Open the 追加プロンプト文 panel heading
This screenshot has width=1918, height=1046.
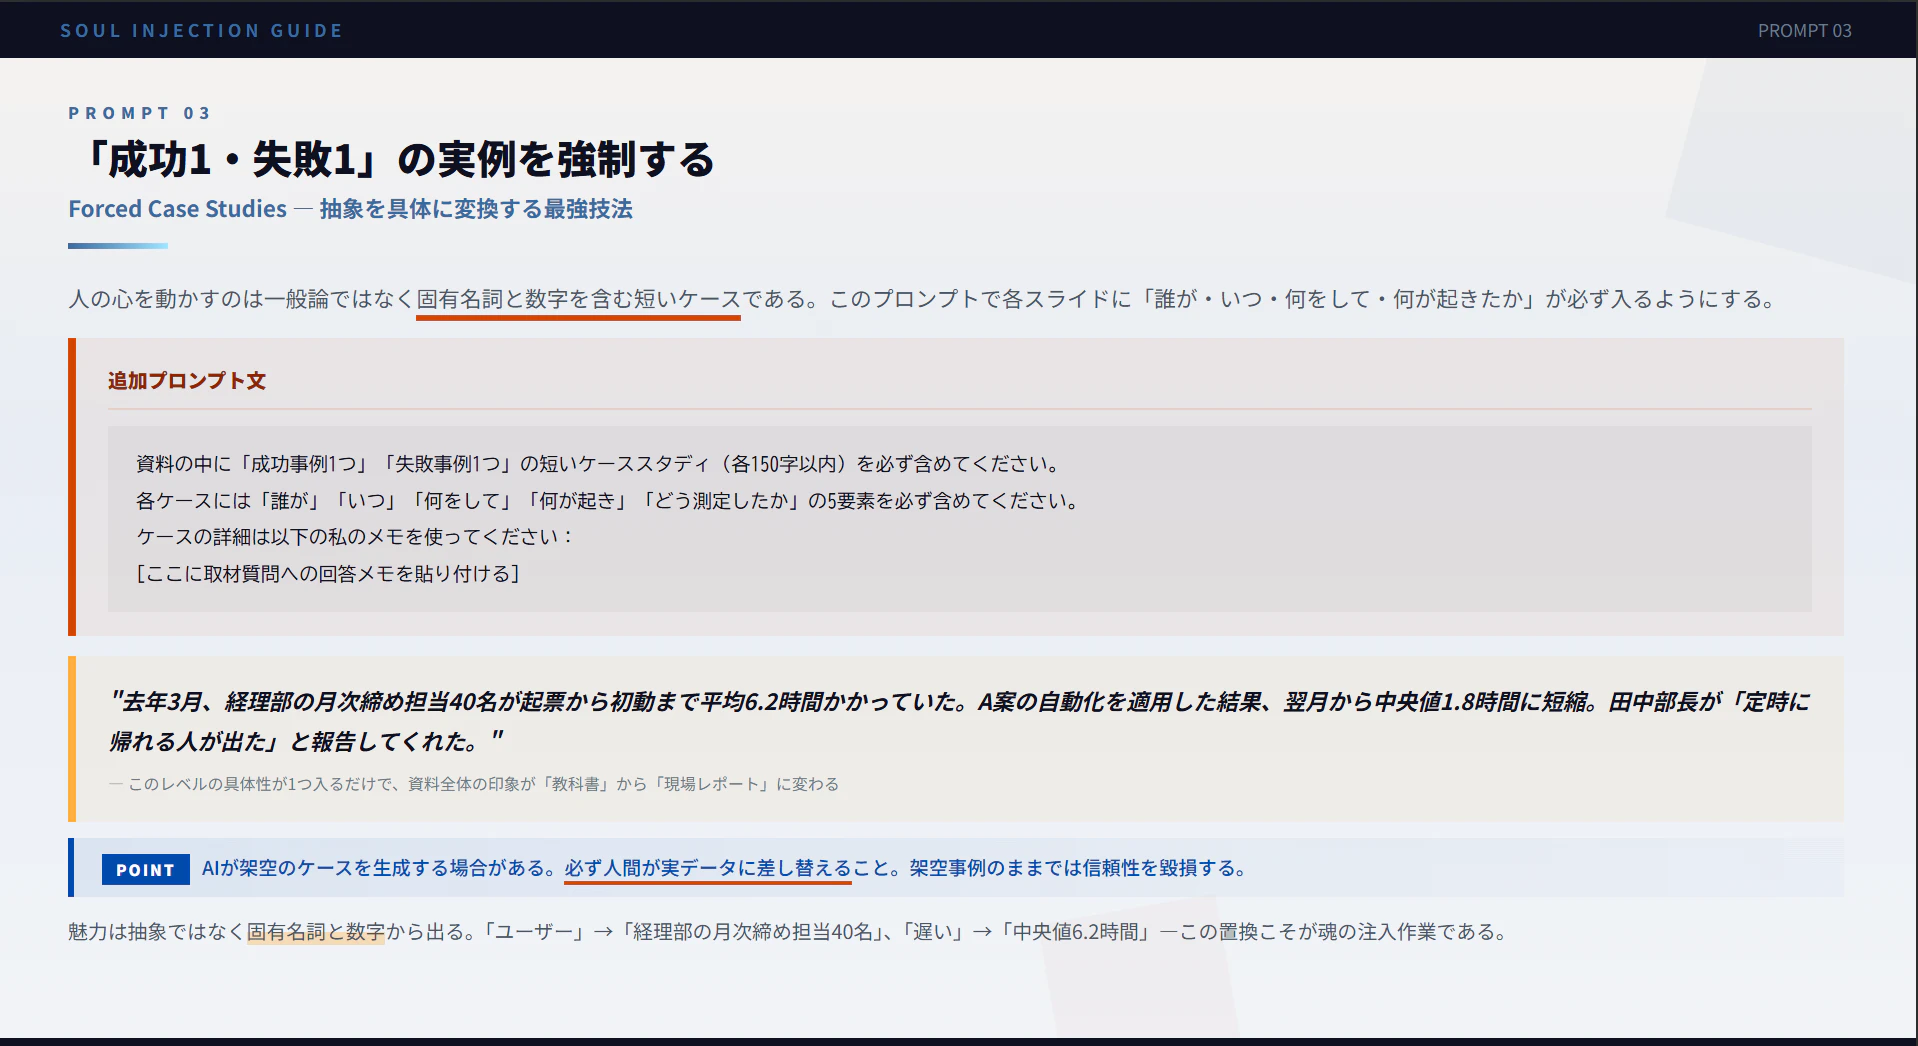click(x=185, y=381)
